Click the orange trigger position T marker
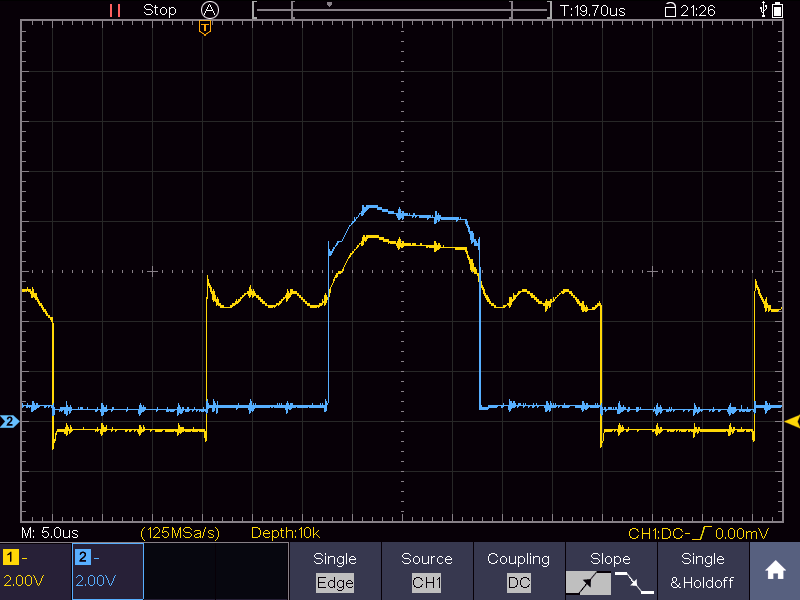This screenshot has height=600, width=800. click(x=205, y=28)
